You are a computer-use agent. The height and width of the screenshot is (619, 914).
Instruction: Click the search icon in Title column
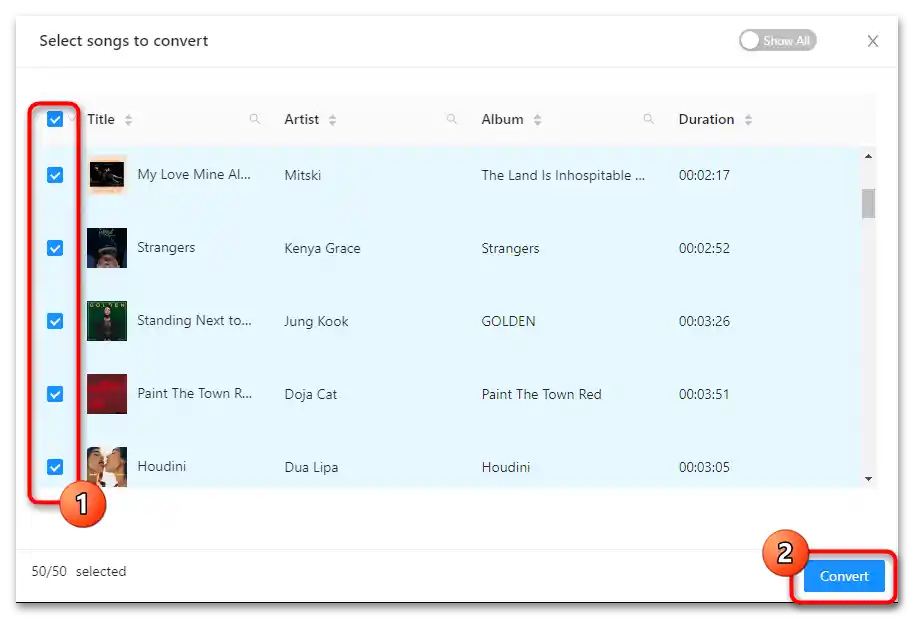click(x=255, y=119)
